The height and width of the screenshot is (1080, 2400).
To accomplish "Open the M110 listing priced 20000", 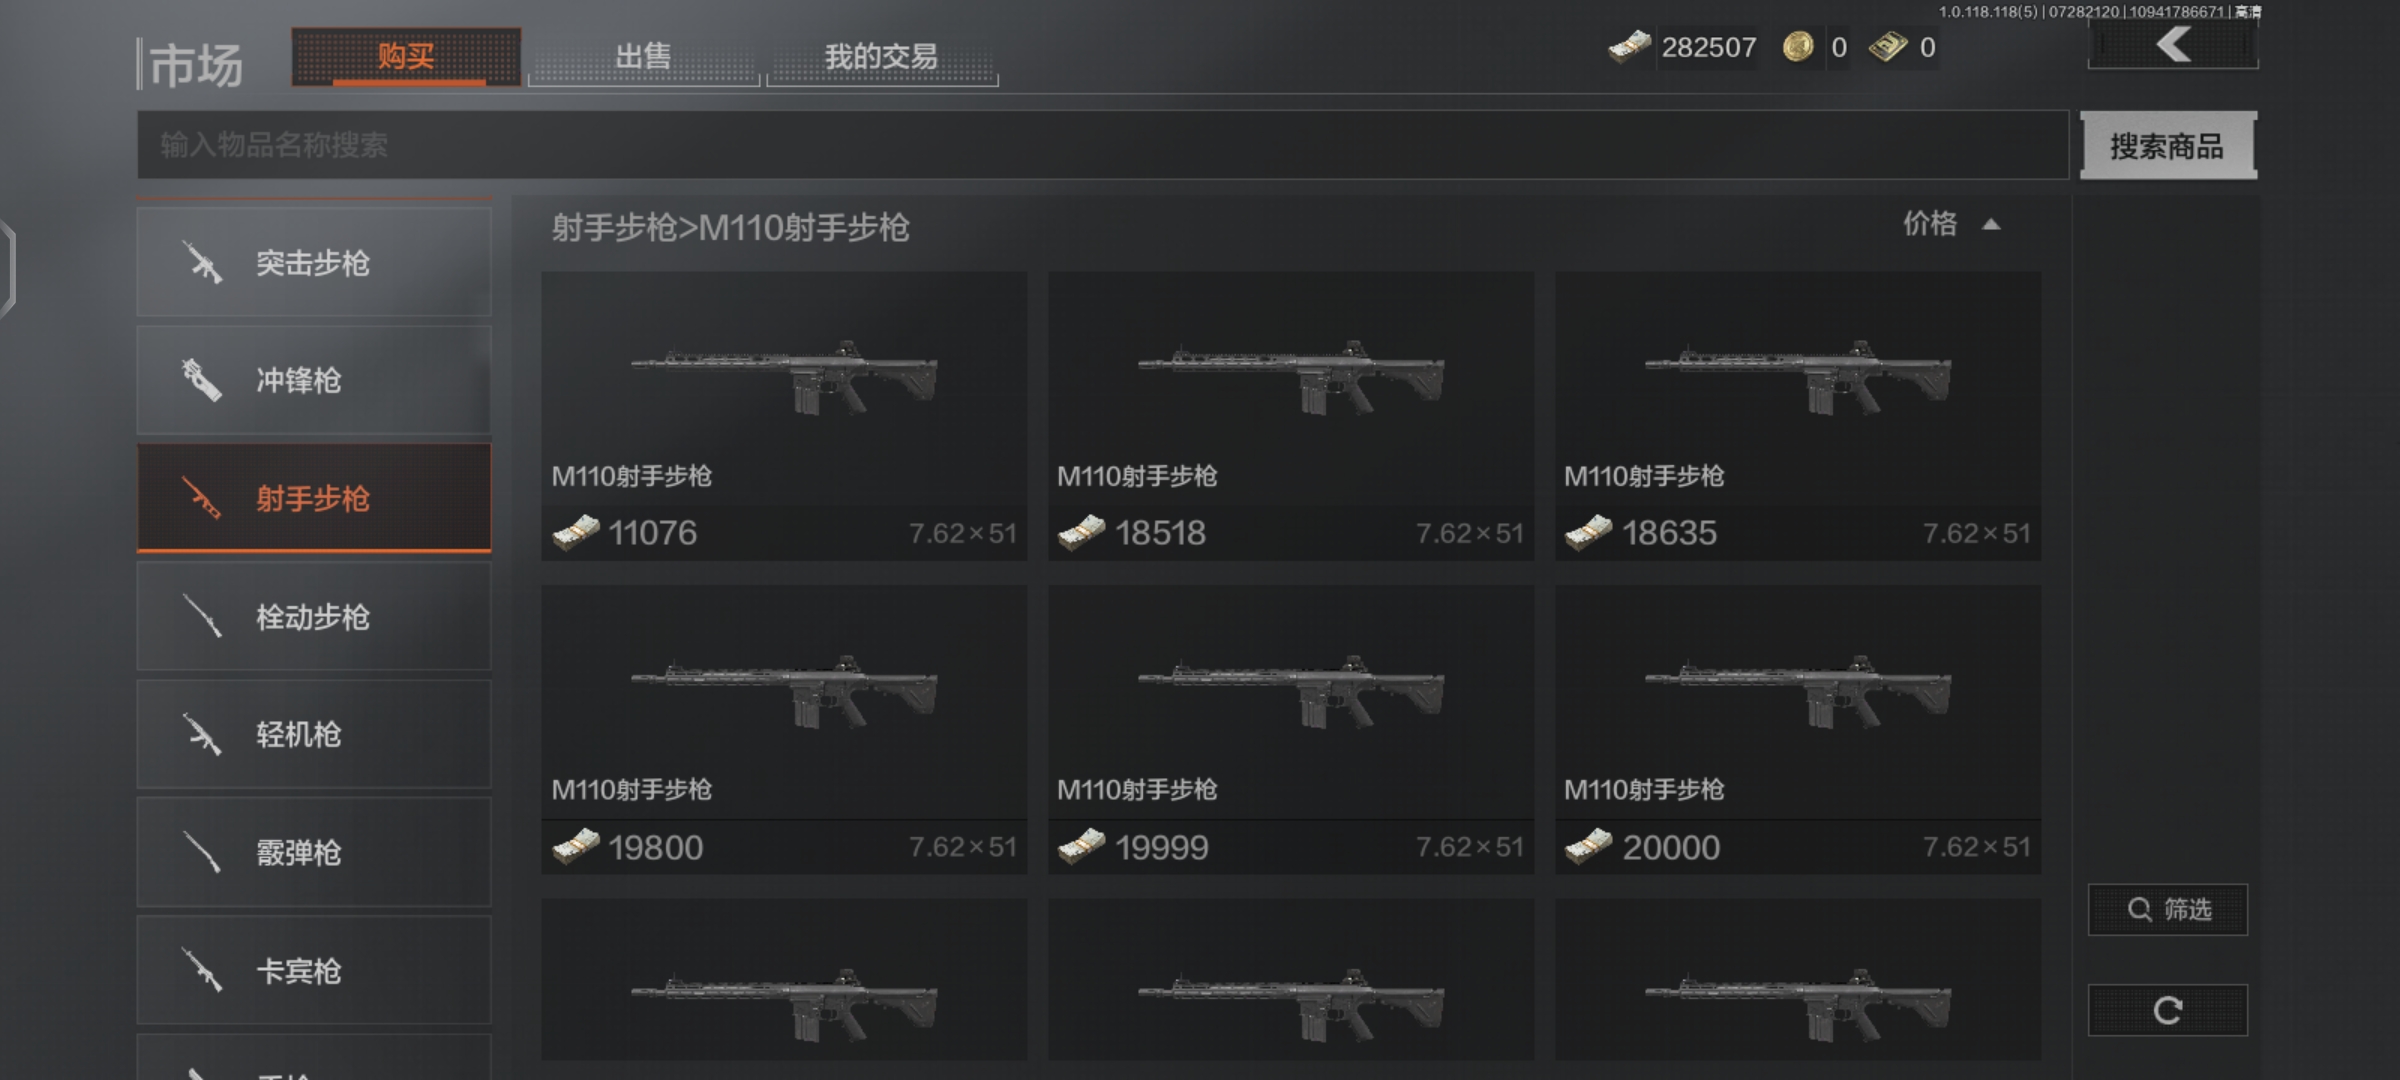I will point(1798,730).
